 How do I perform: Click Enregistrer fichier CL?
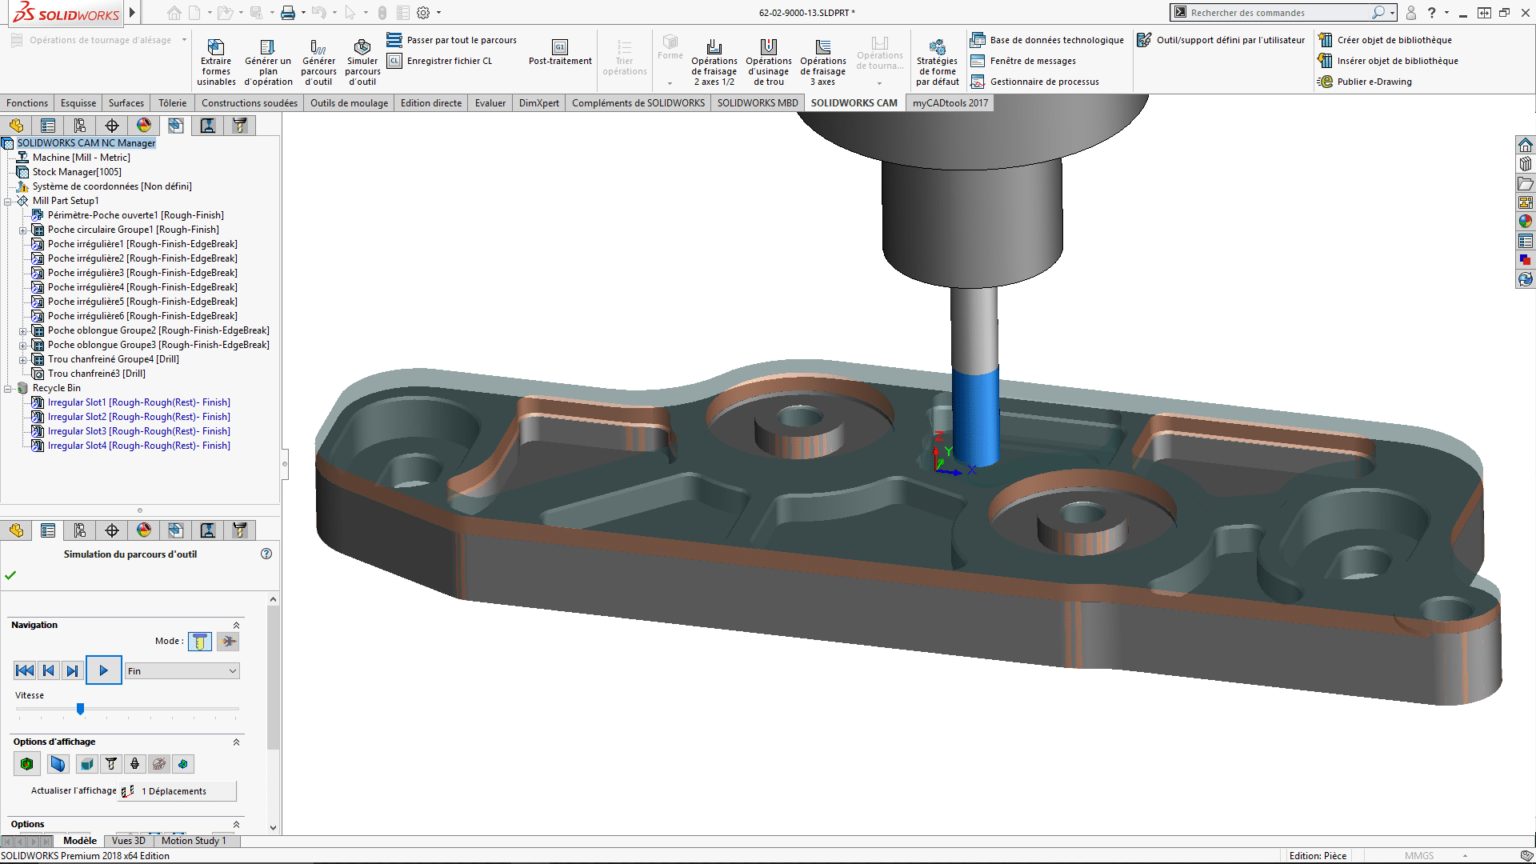pyautogui.click(x=449, y=59)
